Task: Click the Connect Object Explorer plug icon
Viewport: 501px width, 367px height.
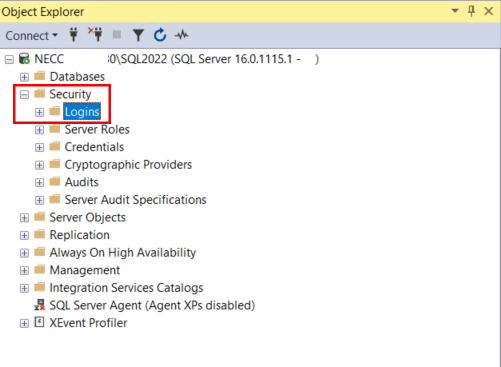Action: click(x=74, y=35)
